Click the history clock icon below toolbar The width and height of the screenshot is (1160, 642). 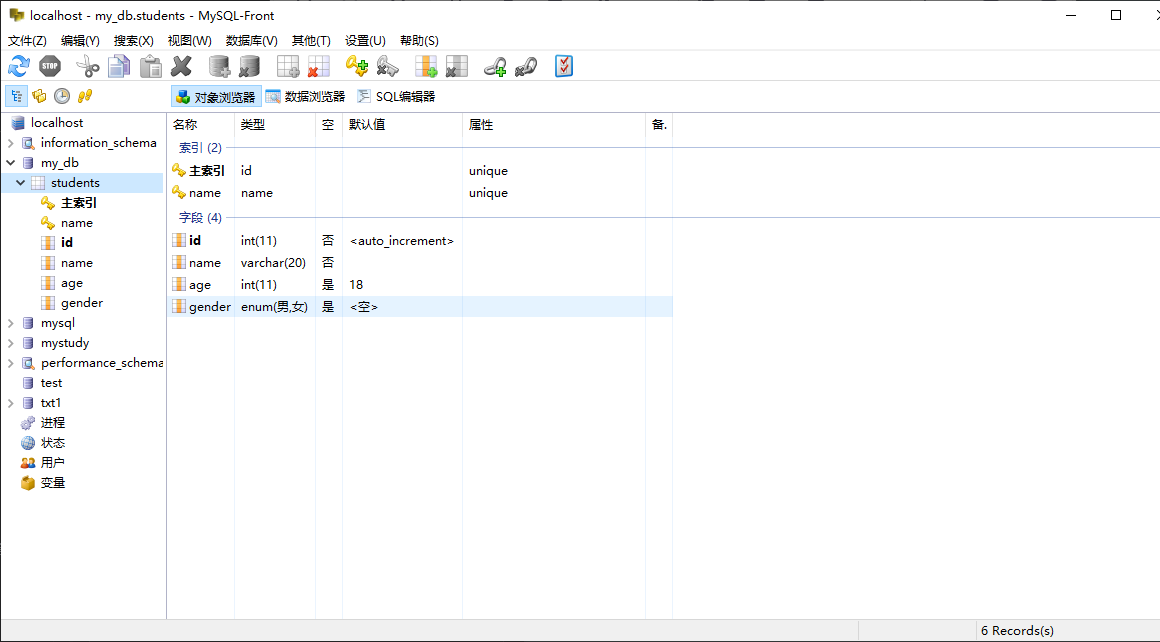pyautogui.click(x=61, y=95)
